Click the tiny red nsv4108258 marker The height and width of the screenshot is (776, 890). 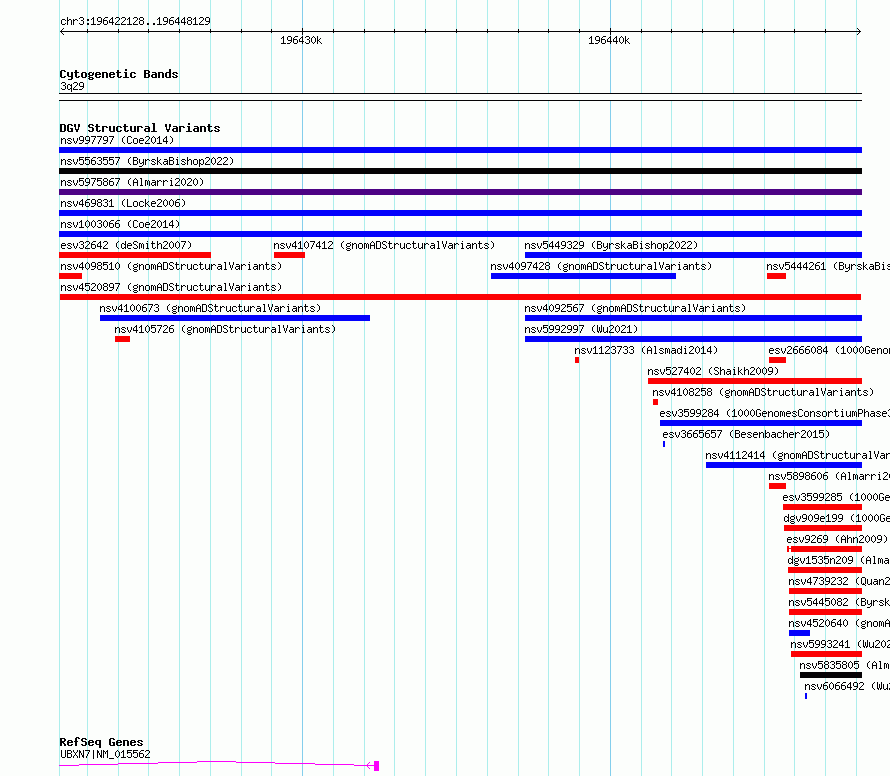[656, 402]
